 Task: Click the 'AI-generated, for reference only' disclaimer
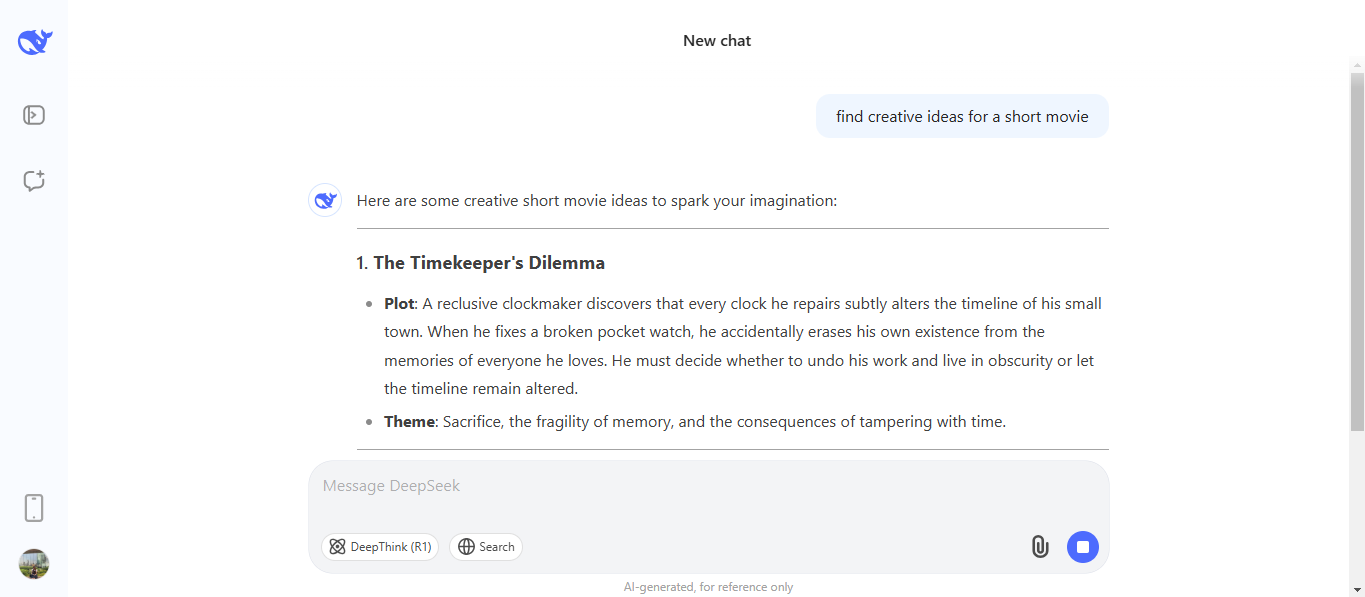pos(708,586)
